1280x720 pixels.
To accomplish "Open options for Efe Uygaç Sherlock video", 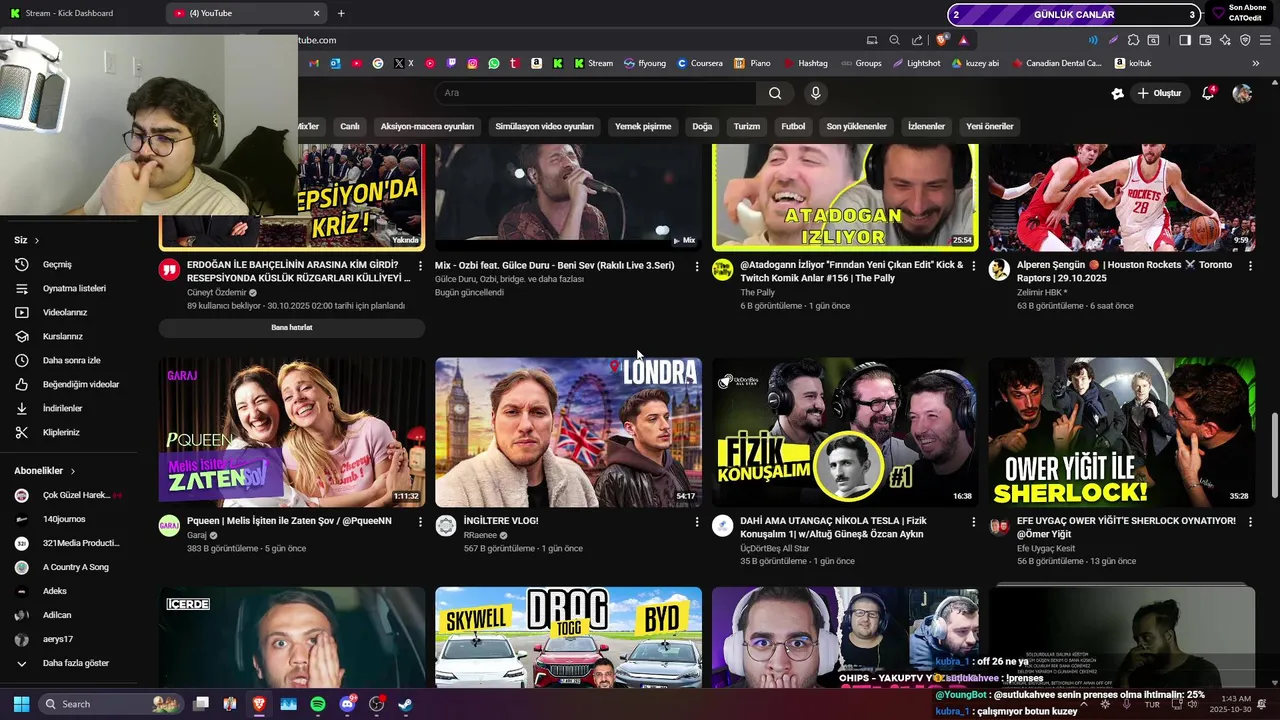I will point(1250,522).
